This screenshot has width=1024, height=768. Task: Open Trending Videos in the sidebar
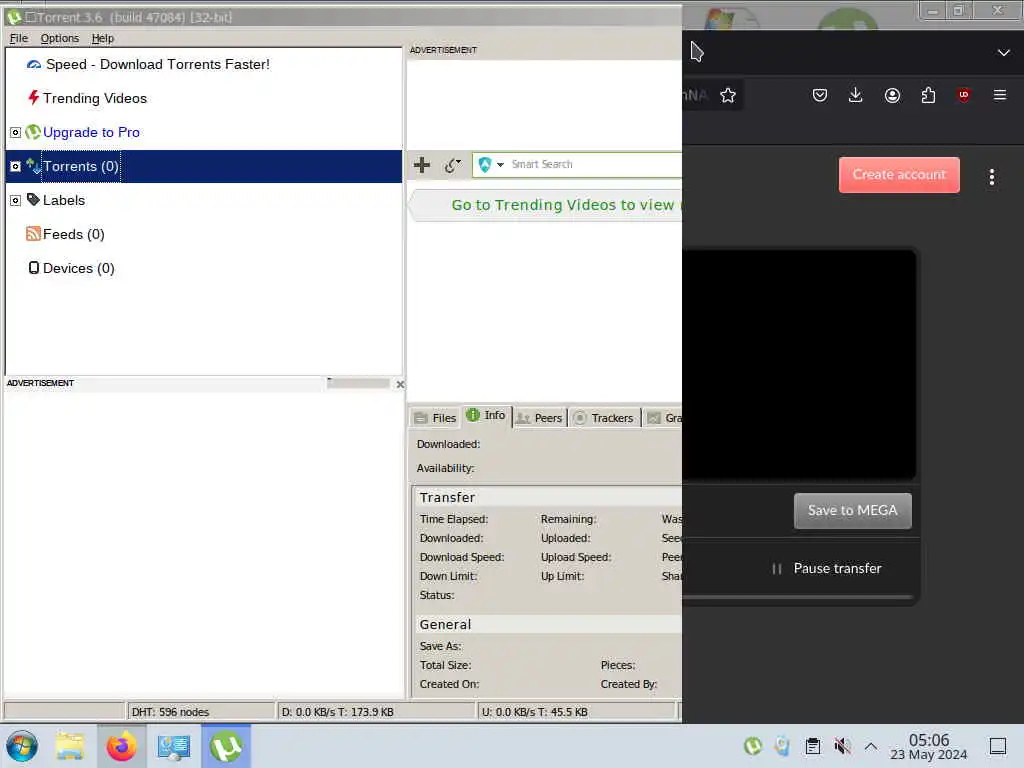tap(95, 98)
